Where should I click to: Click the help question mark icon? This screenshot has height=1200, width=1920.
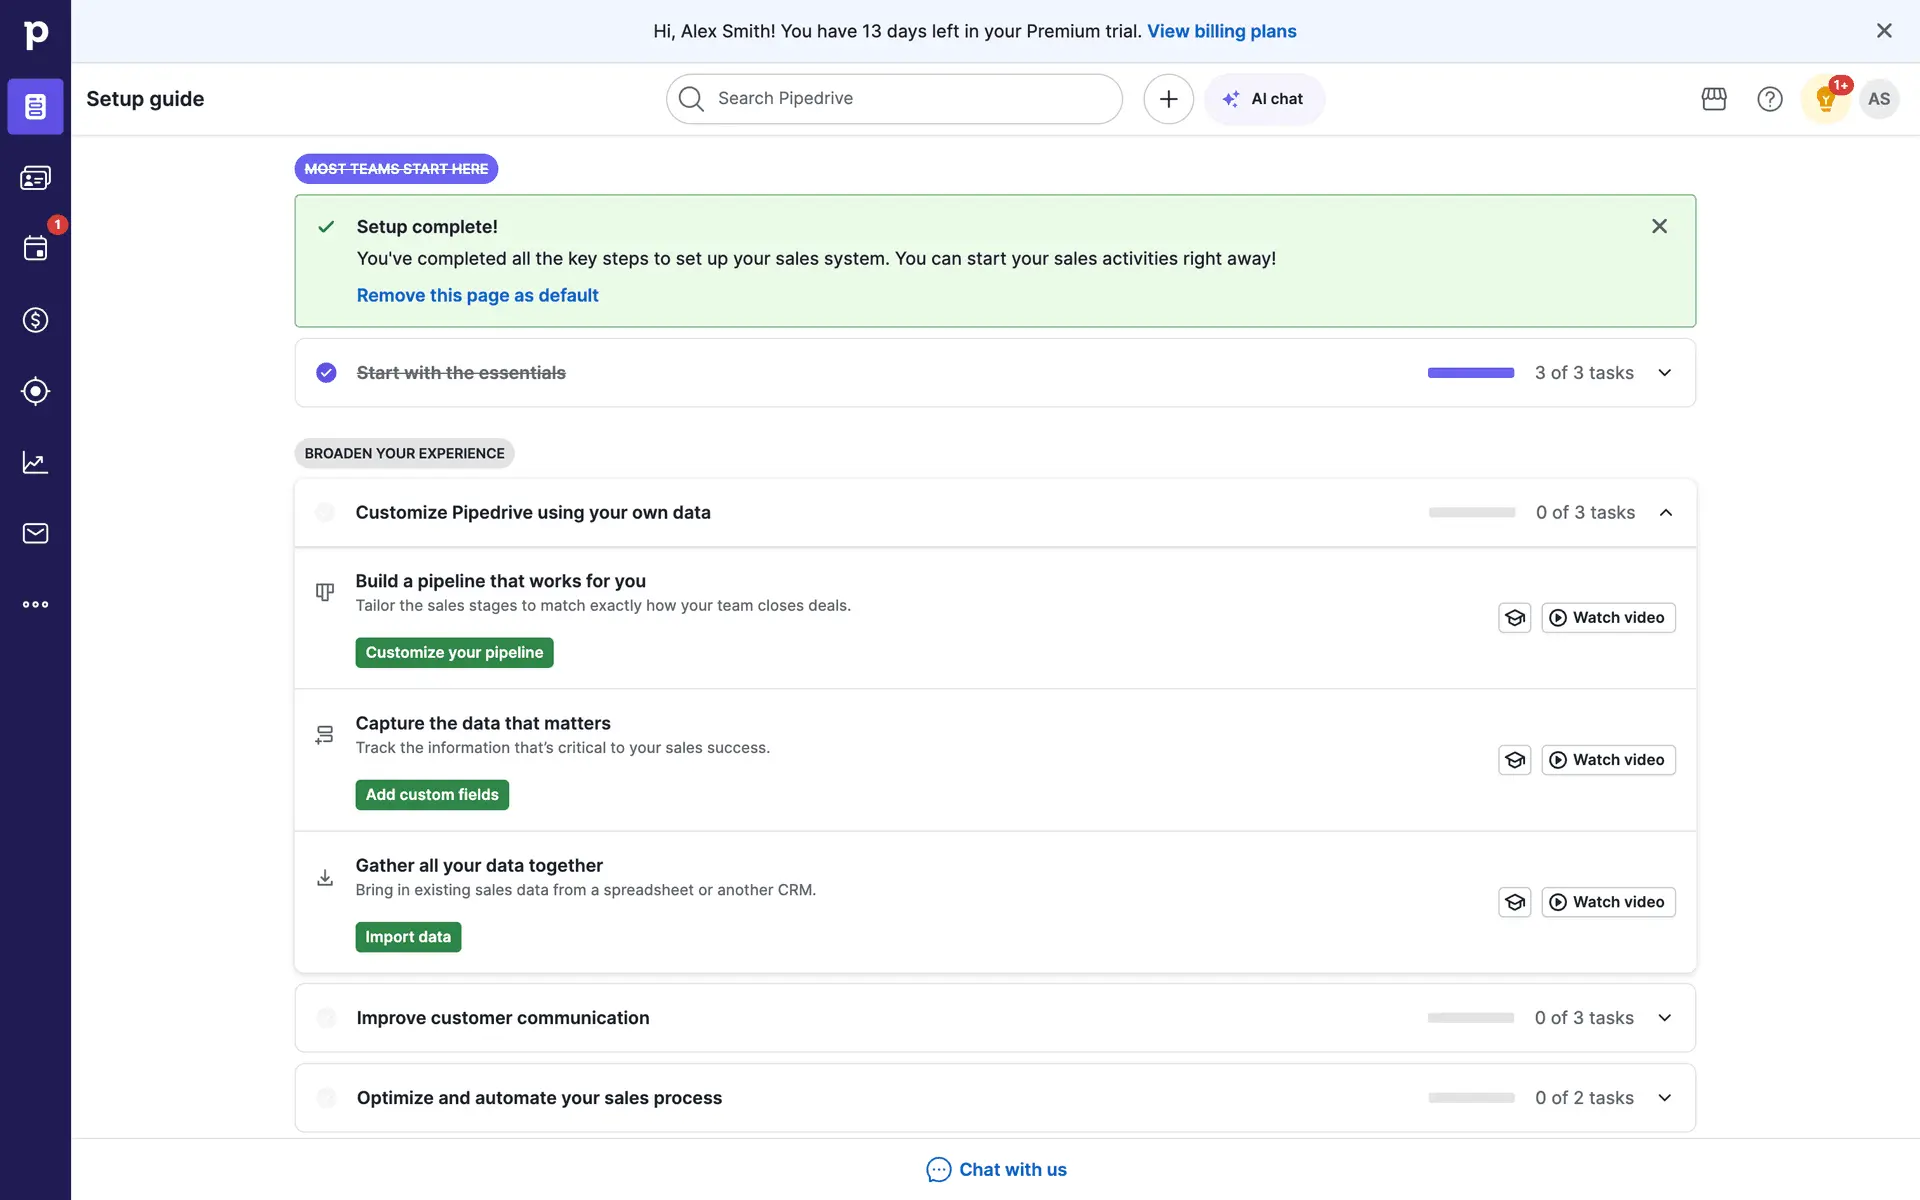pos(1769,99)
